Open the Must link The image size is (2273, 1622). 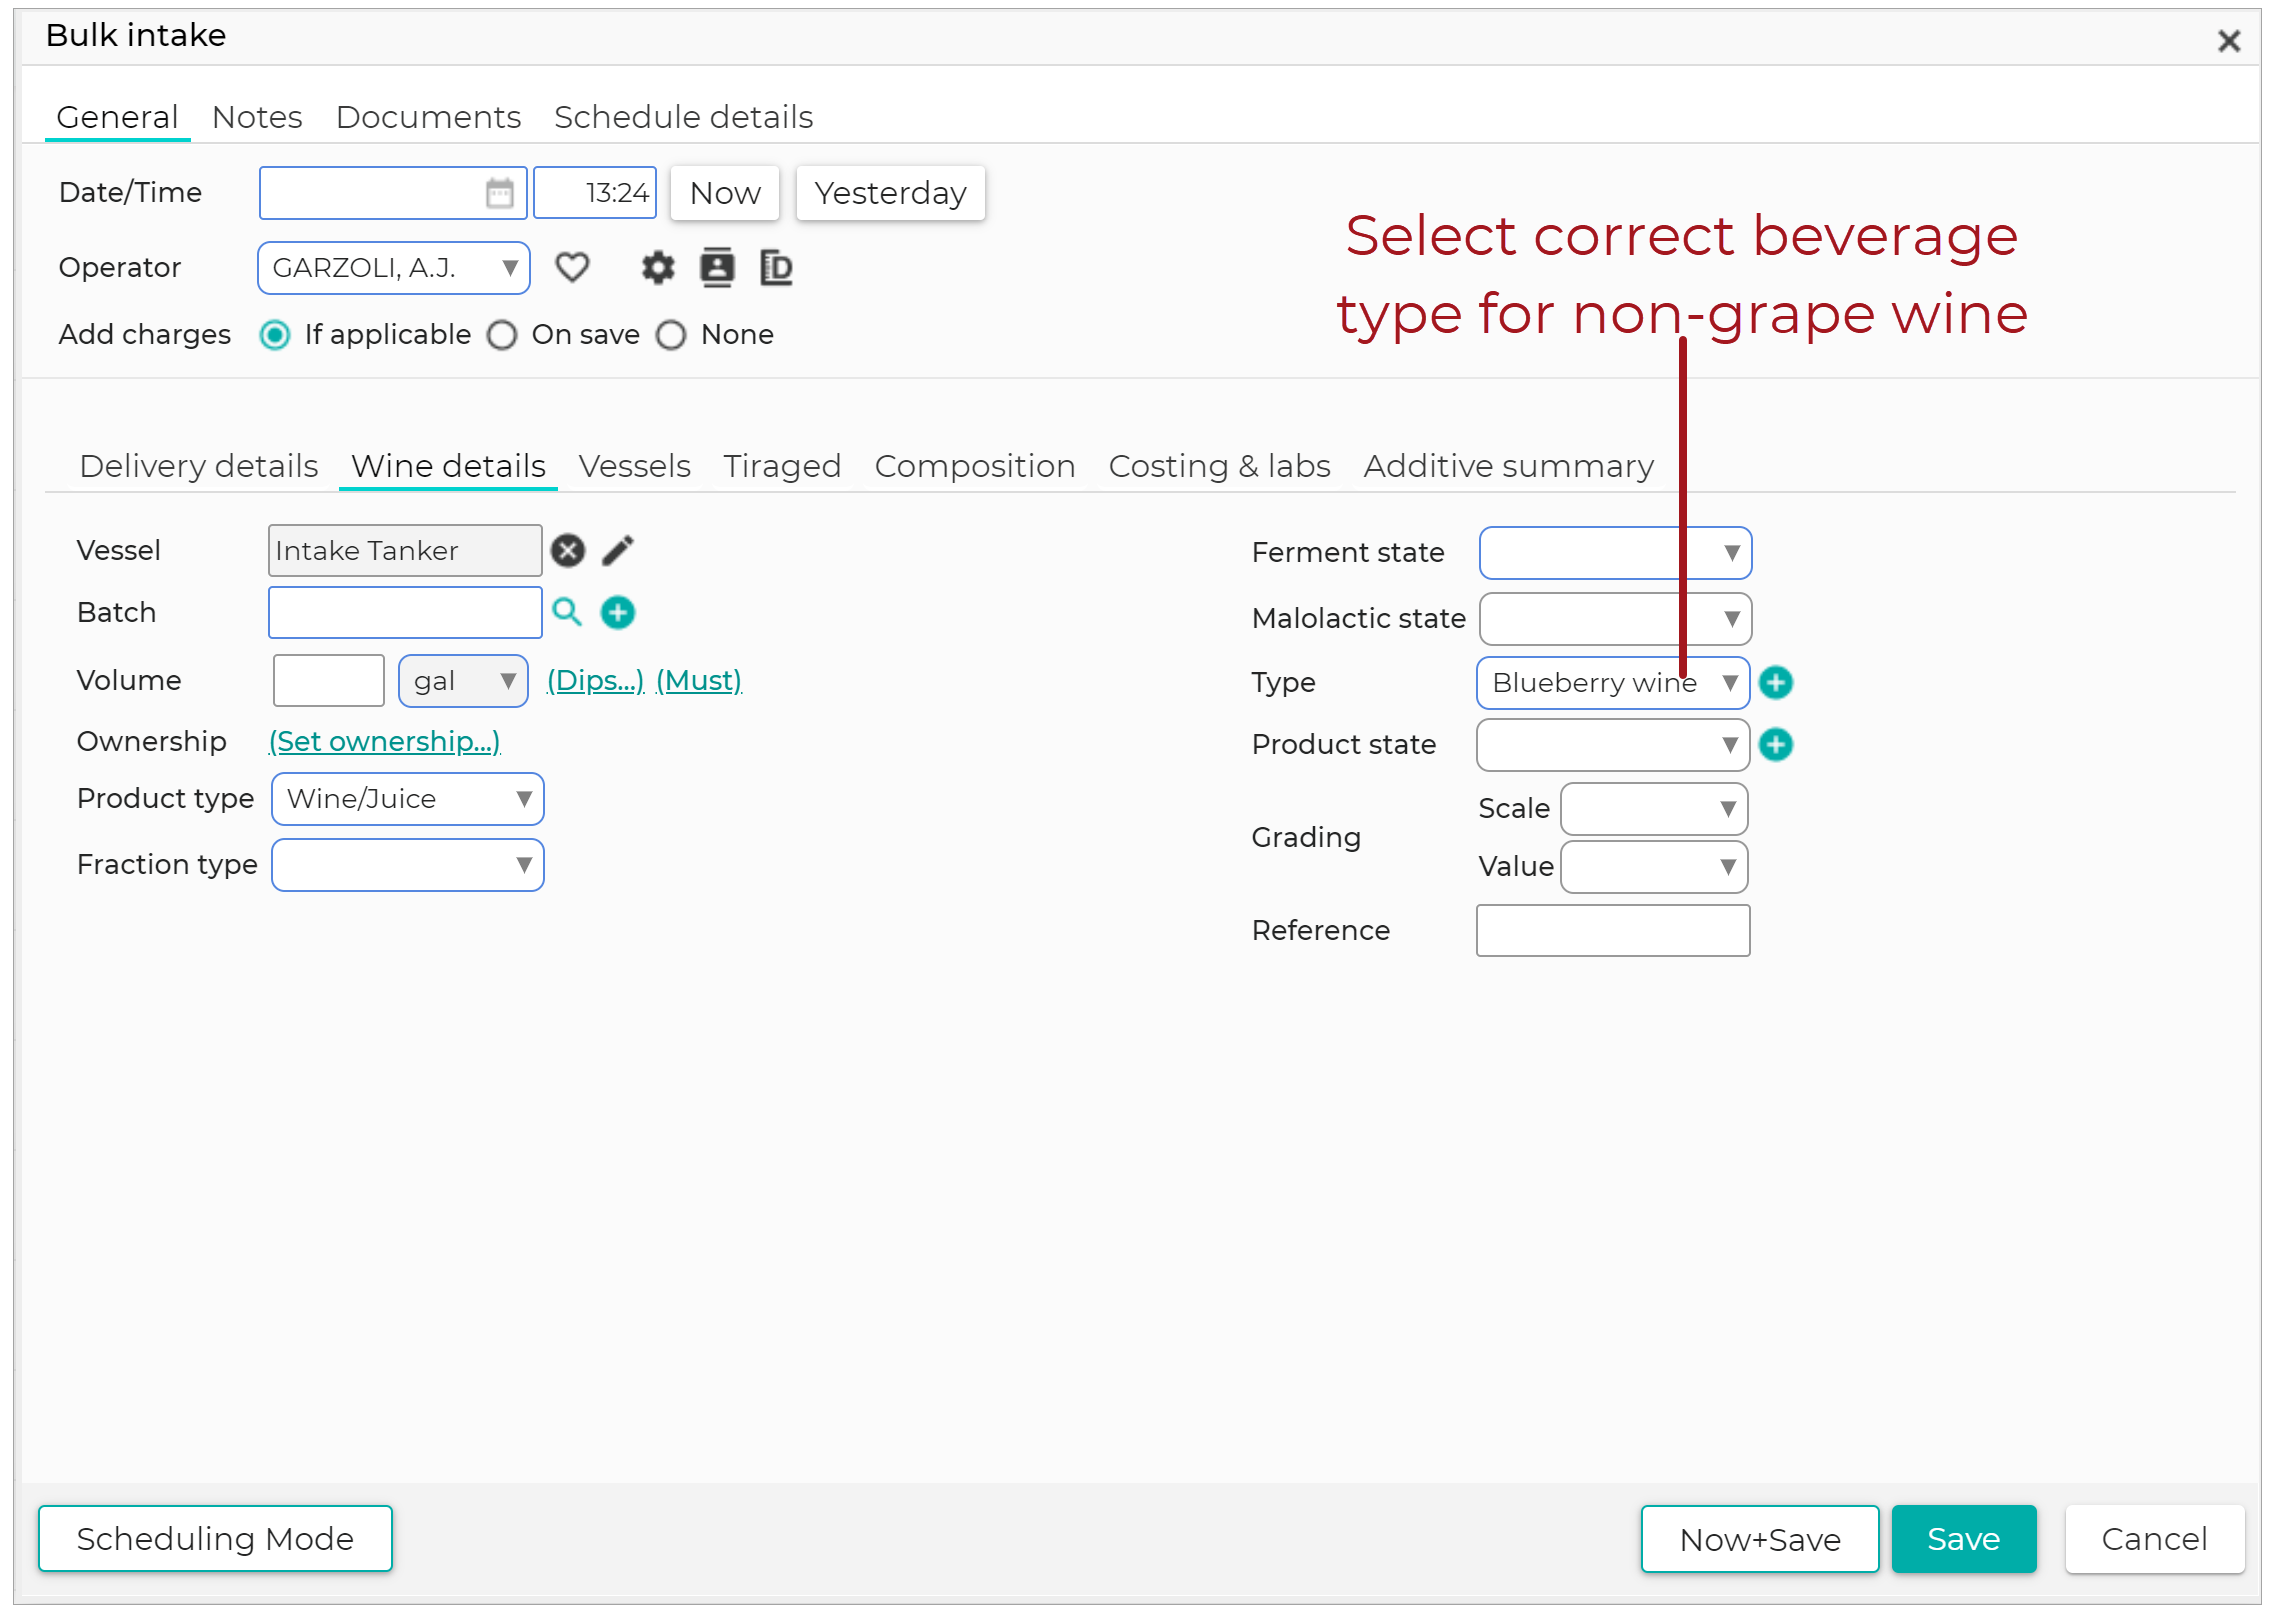click(699, 681)
